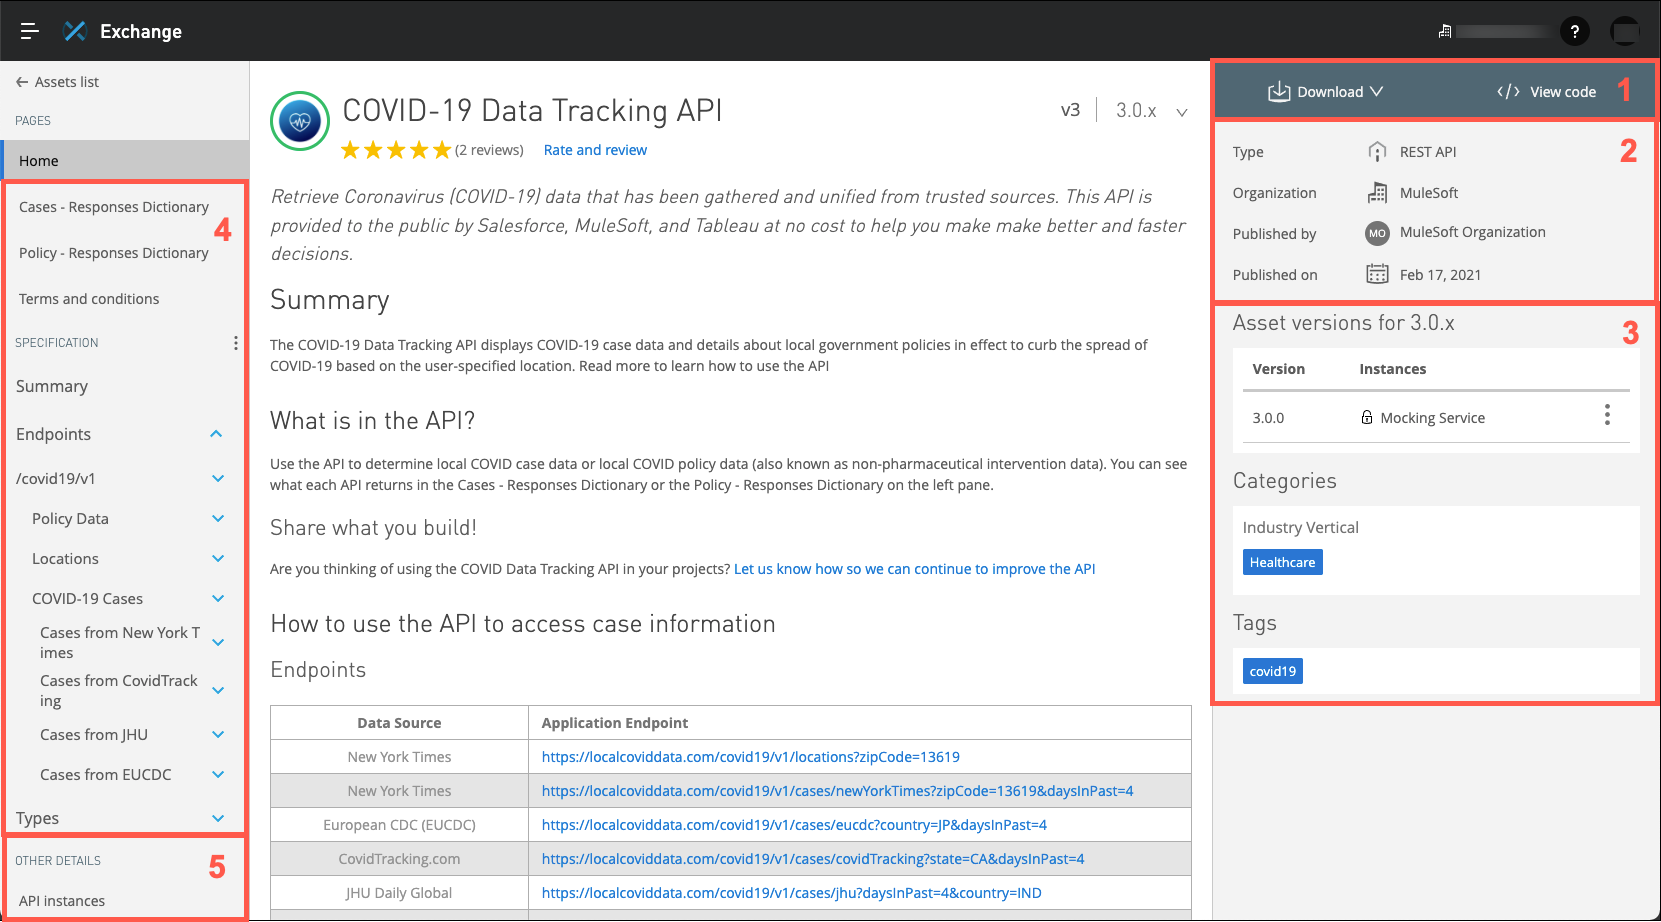This screenshot has width=1661, height=922.
Task: Open the eucdc cases endpoint link
Action: click(x=794, y=825)
